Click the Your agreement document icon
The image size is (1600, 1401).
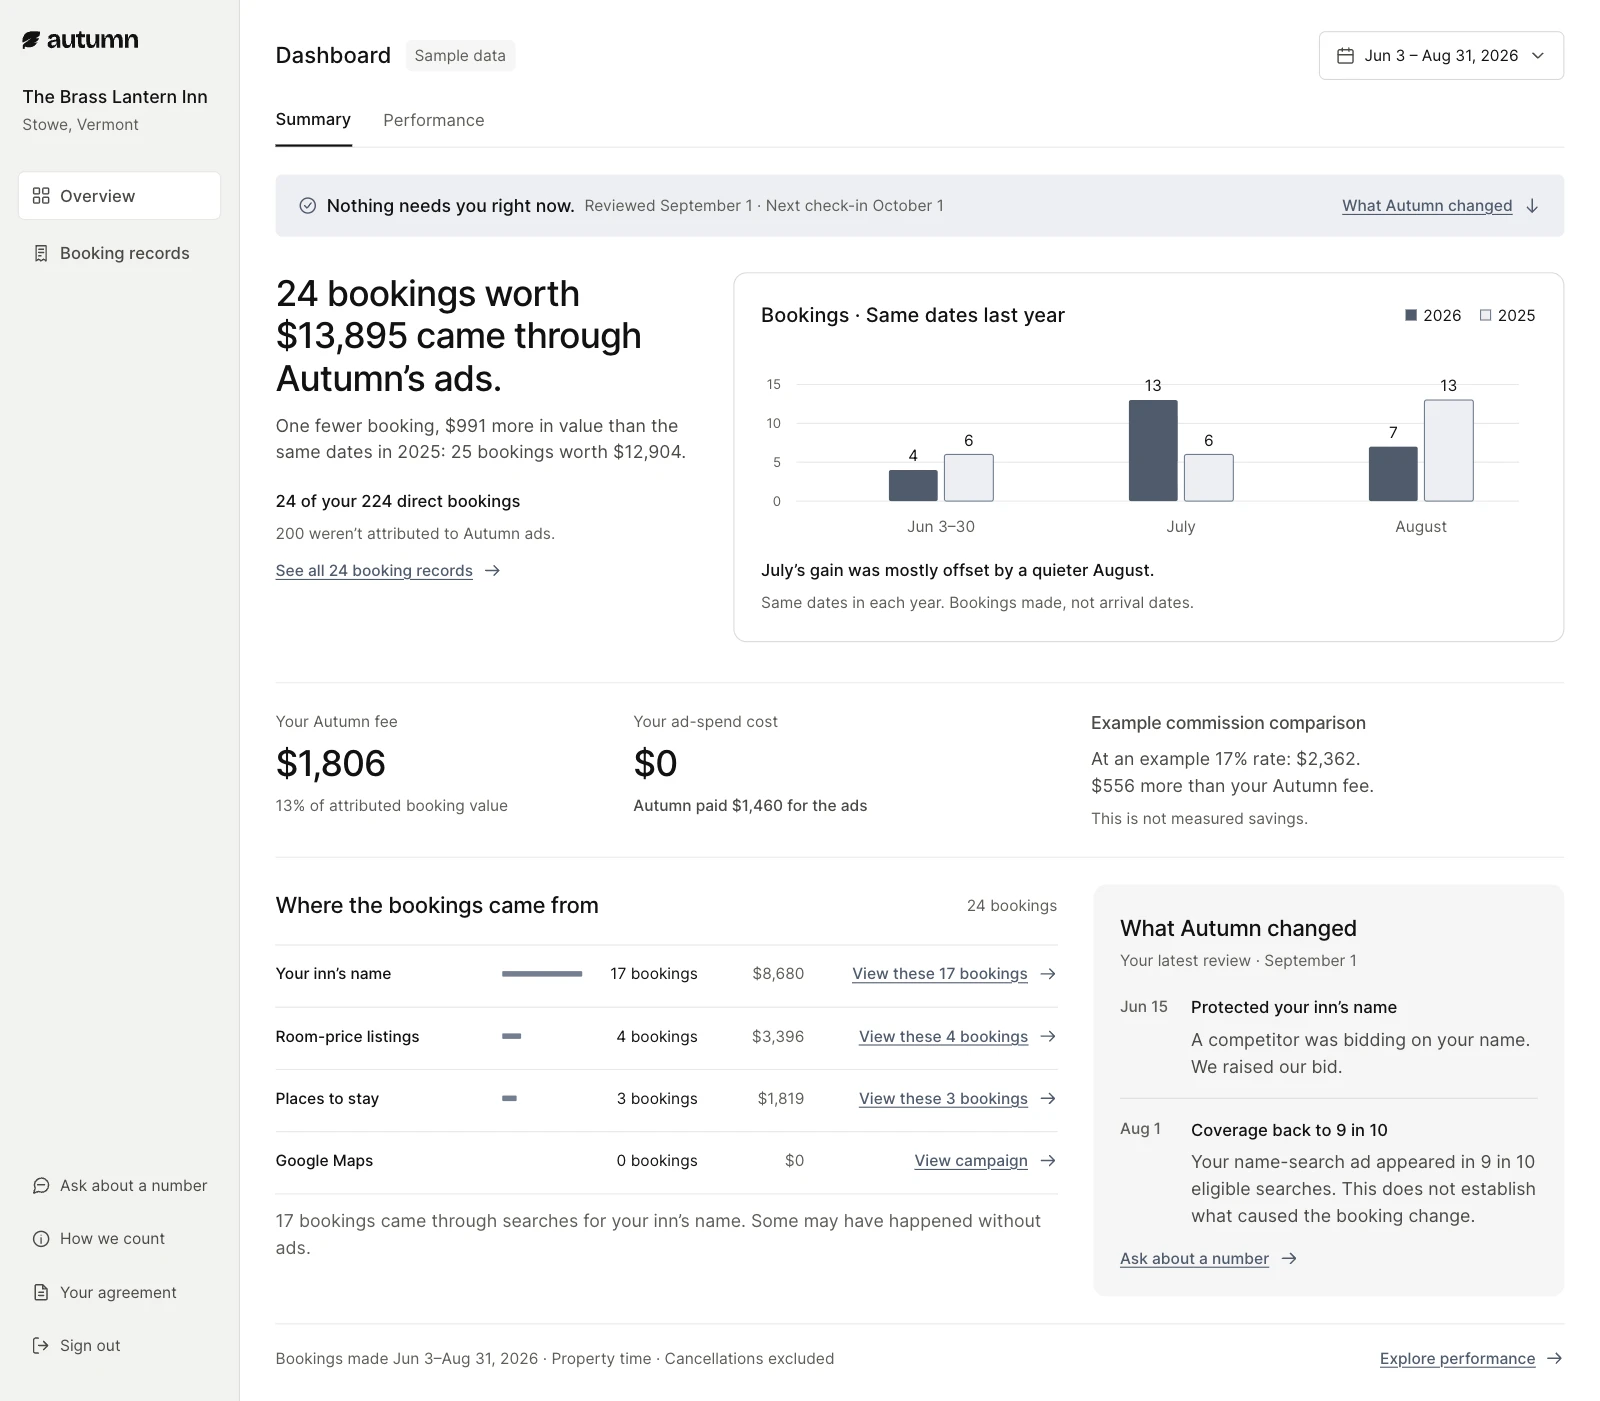(41, 1292)
